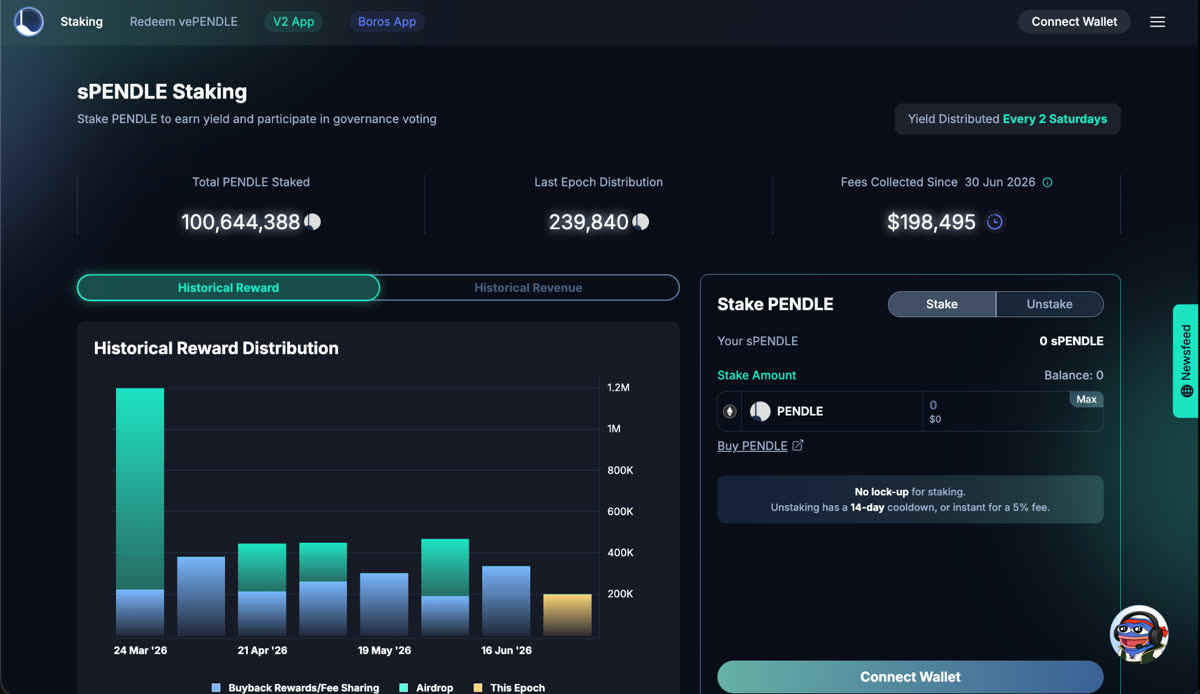Click the Ethereum network icon in stake field

[730, 411]
